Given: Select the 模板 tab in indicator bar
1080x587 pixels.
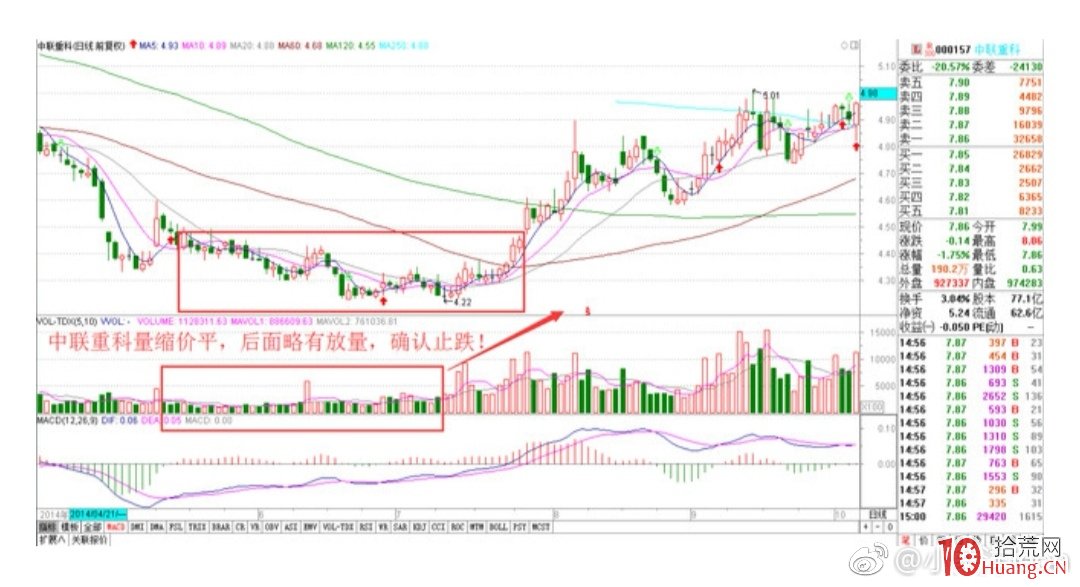Looking at the screenshot, I should click(70, 527).
